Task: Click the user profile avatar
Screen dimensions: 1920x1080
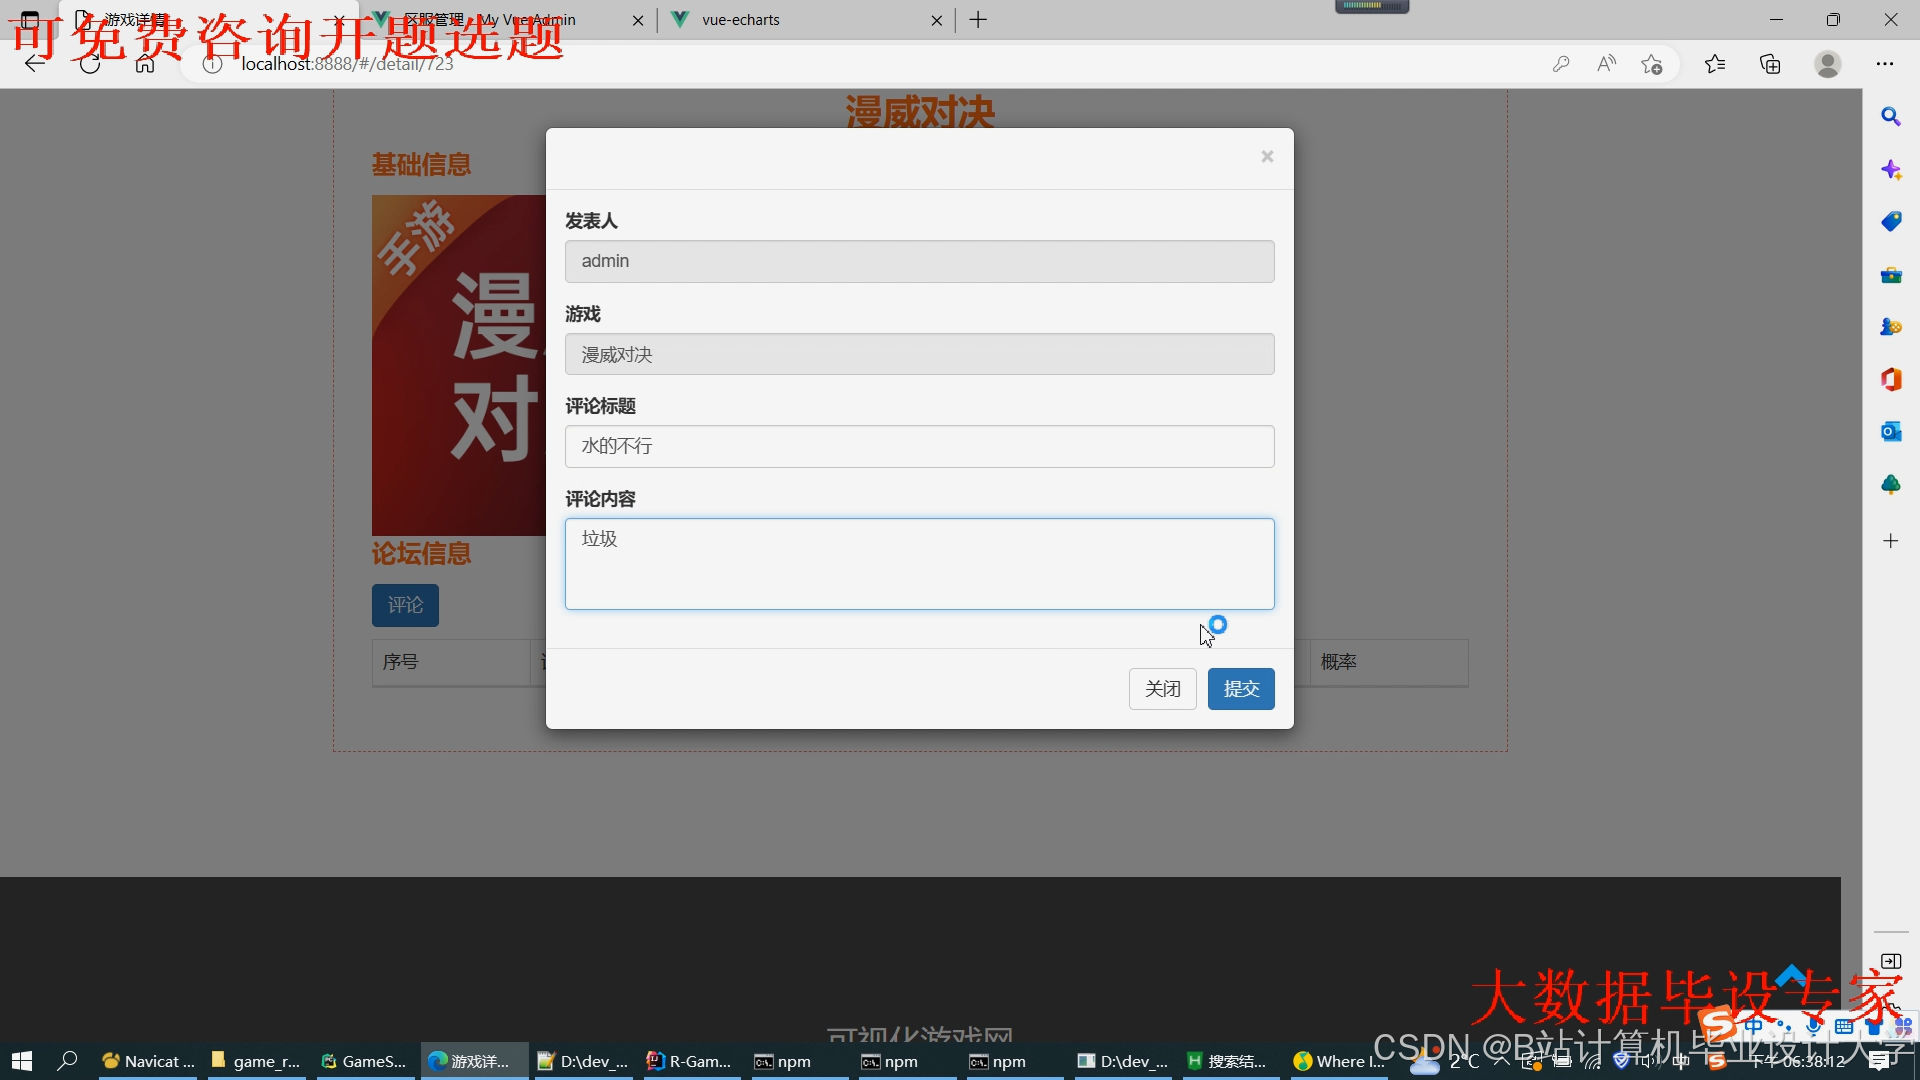Action: point(1827,64)
